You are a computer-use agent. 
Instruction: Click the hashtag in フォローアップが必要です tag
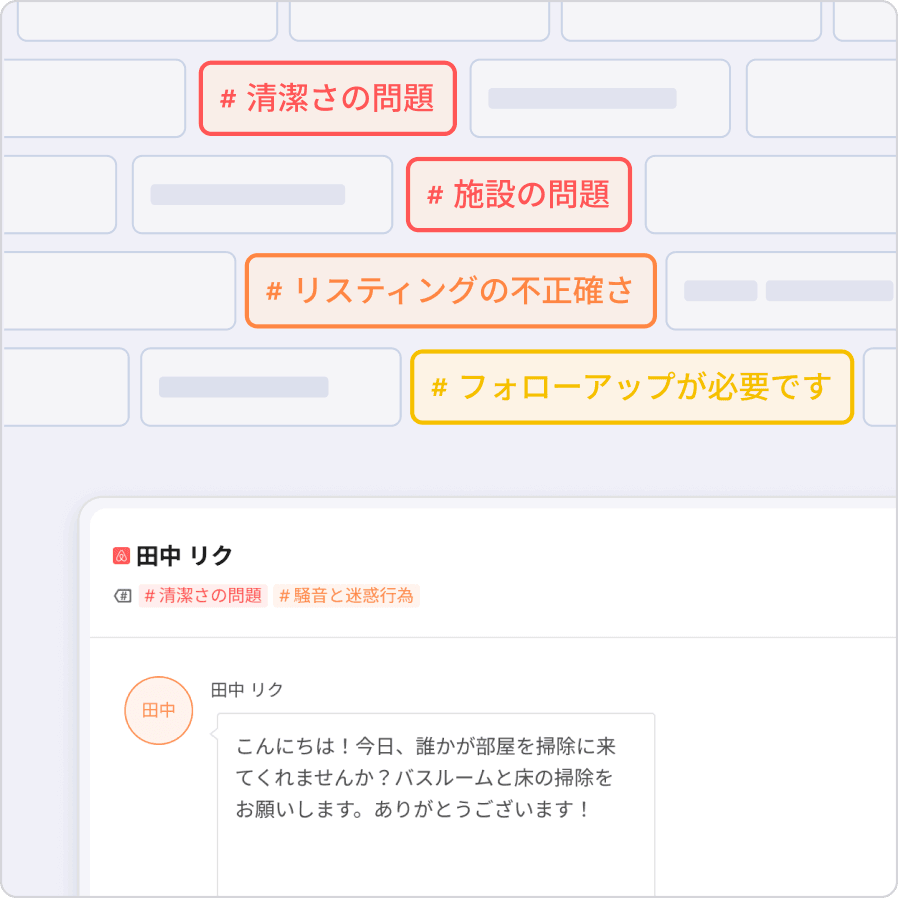point(438,387)
